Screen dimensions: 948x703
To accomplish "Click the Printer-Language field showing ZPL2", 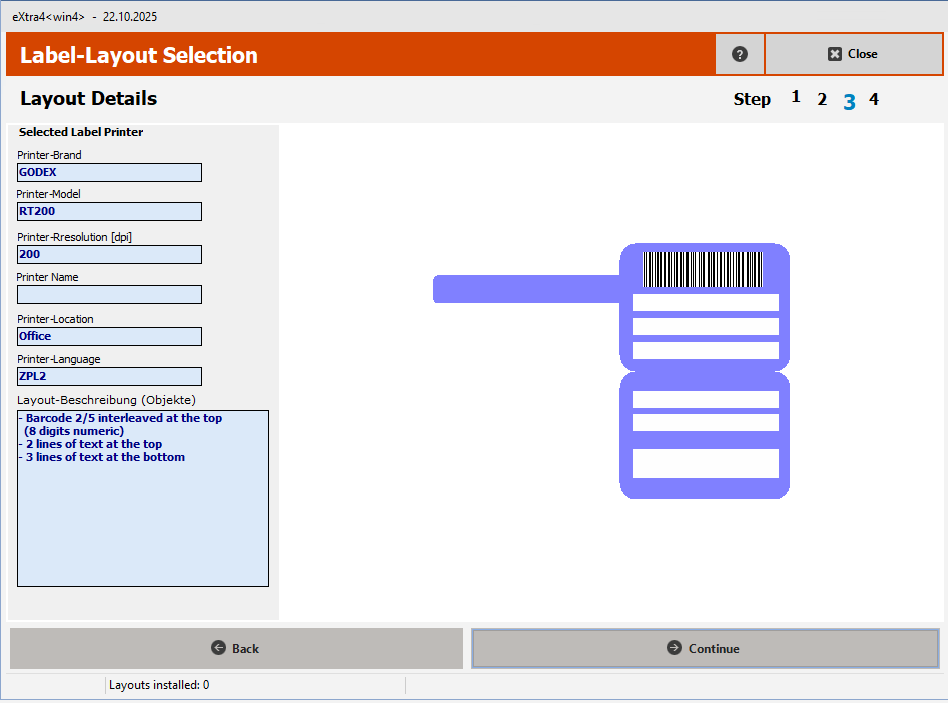I will click(x=108, y=376).
